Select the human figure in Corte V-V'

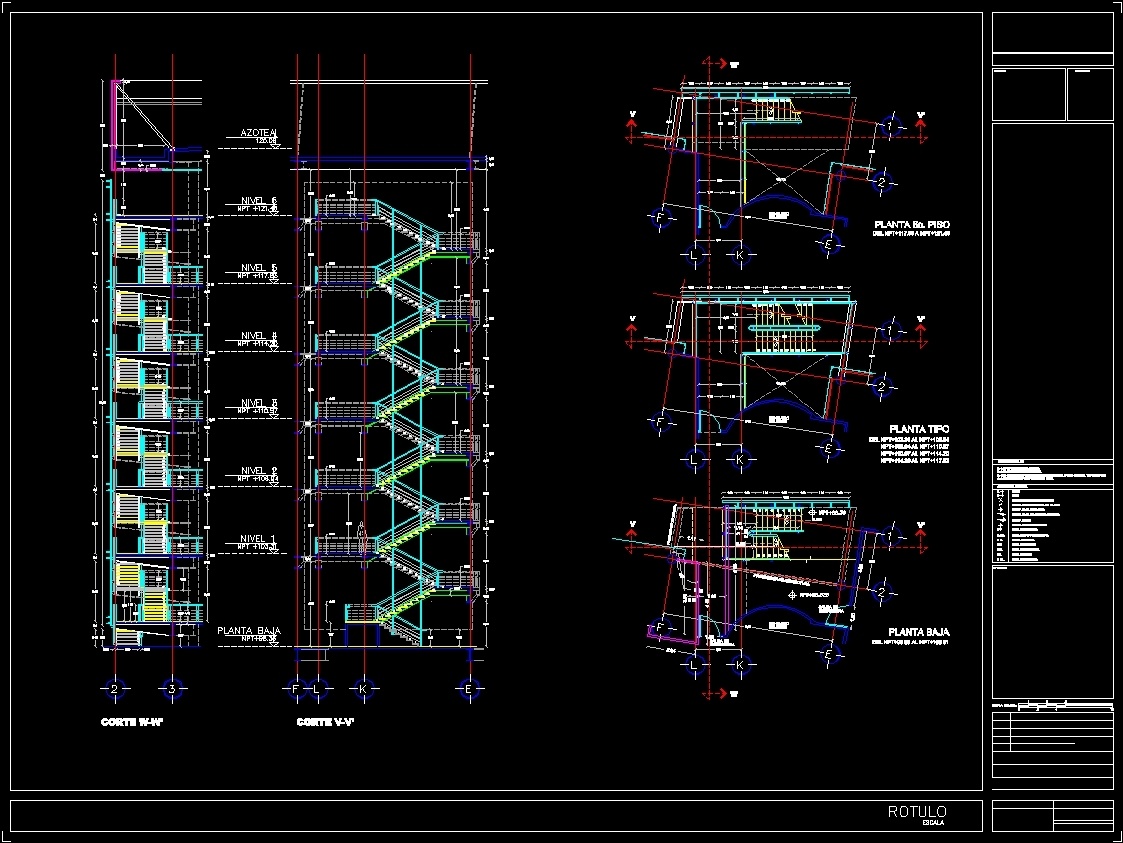coord(362,537)
